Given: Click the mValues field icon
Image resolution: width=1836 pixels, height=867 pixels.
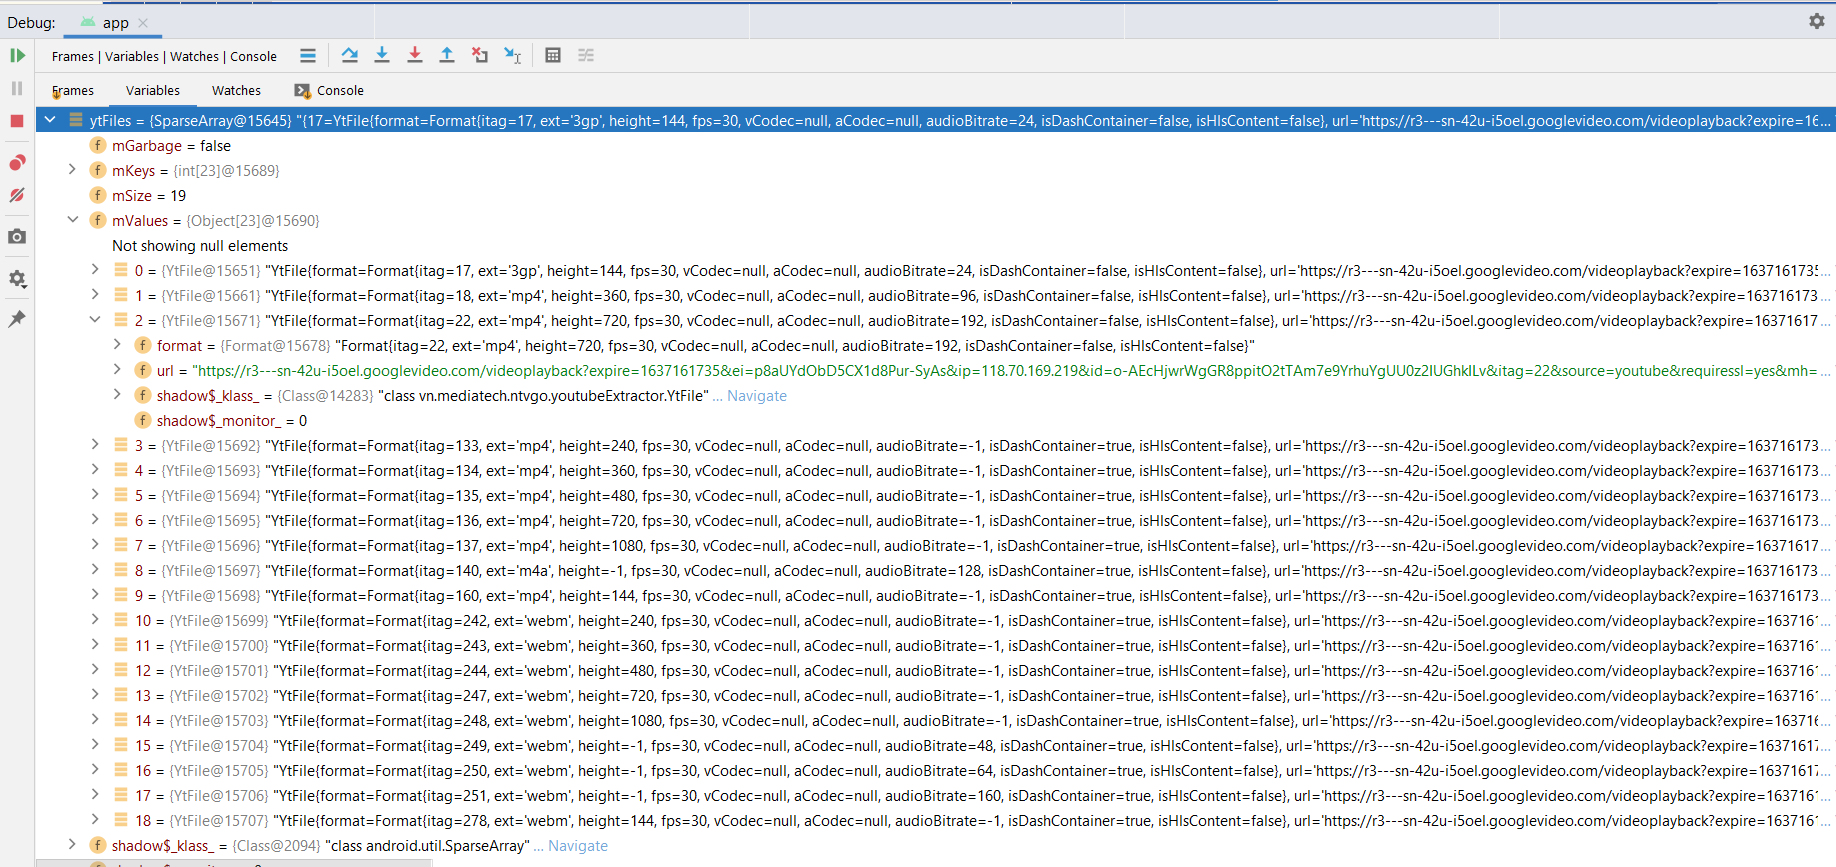Looking at the screenshot, I should click(98, 220).
